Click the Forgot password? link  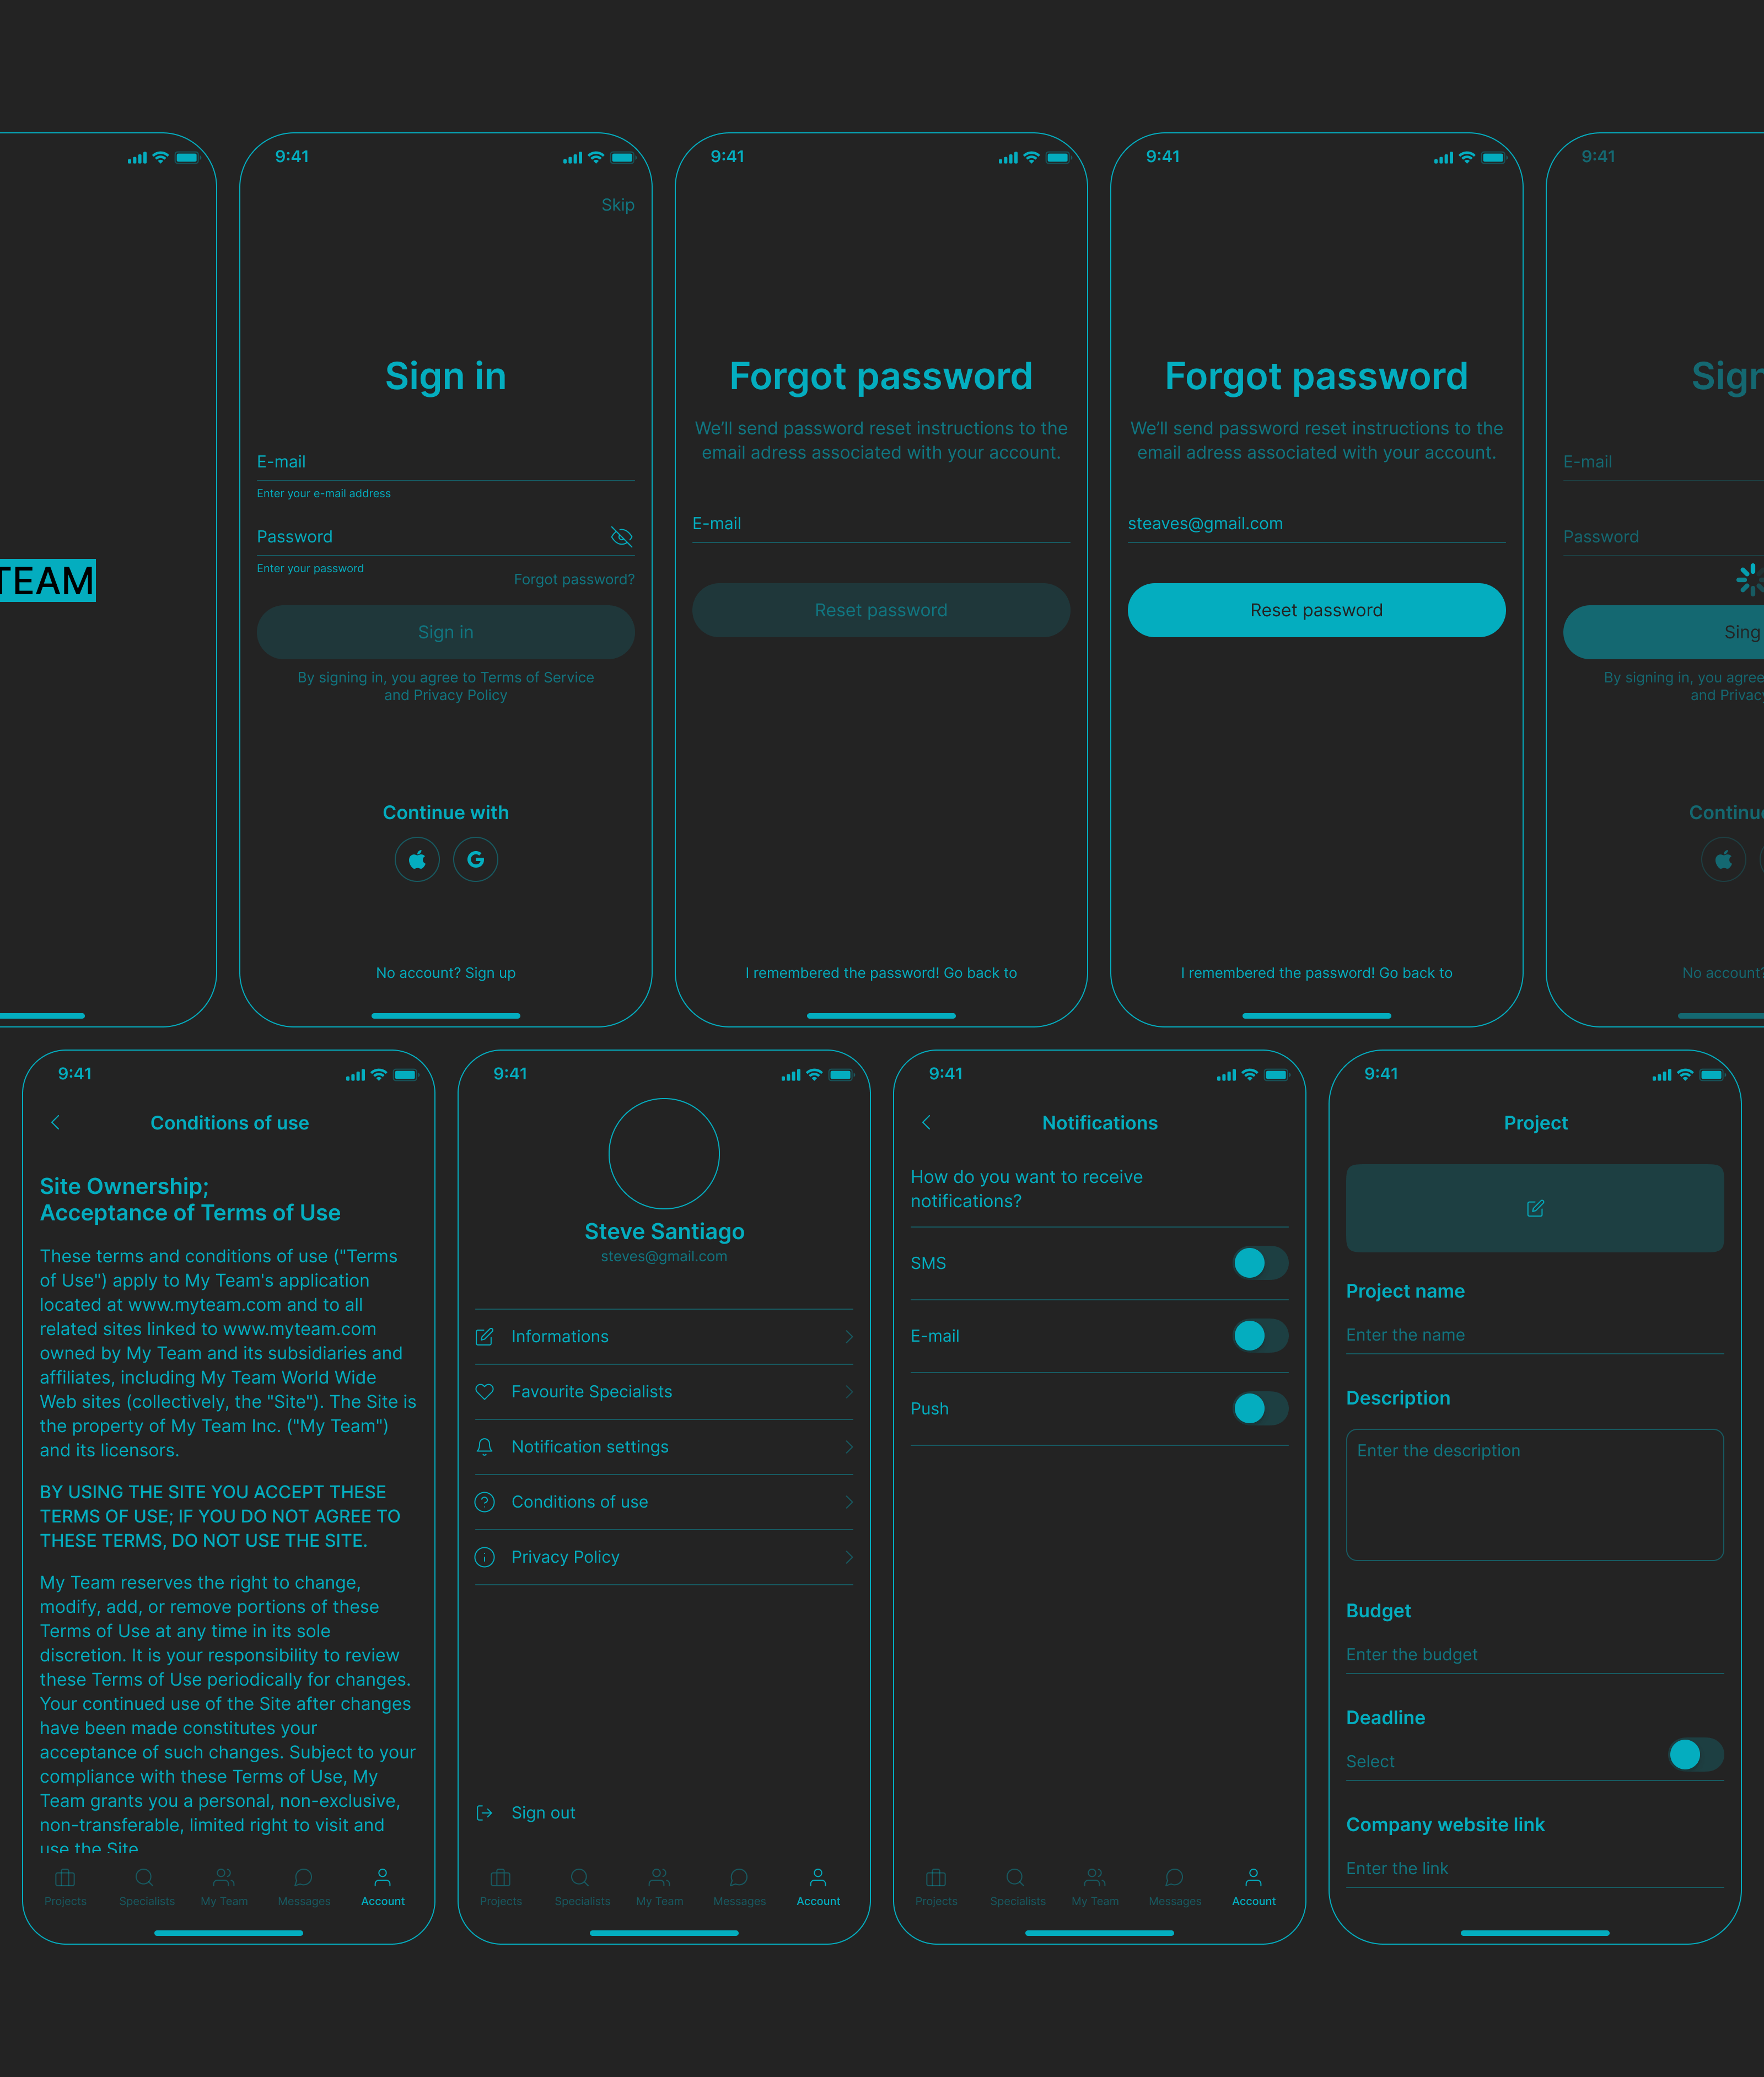tap(573, 579)
